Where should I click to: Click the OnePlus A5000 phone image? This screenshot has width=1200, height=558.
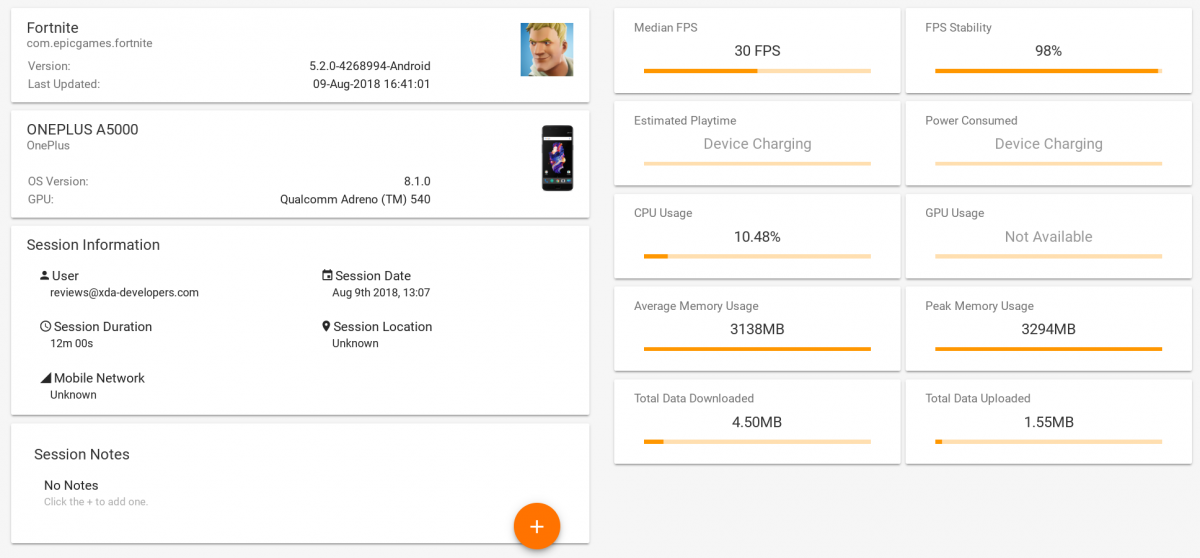click(x=557, y=158)
